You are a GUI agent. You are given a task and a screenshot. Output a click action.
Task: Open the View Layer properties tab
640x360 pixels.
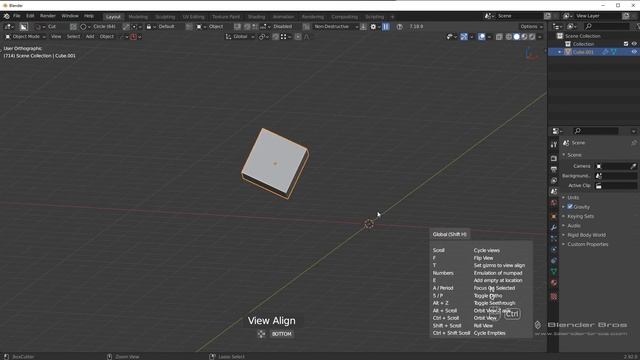click(x=553, y=180)
